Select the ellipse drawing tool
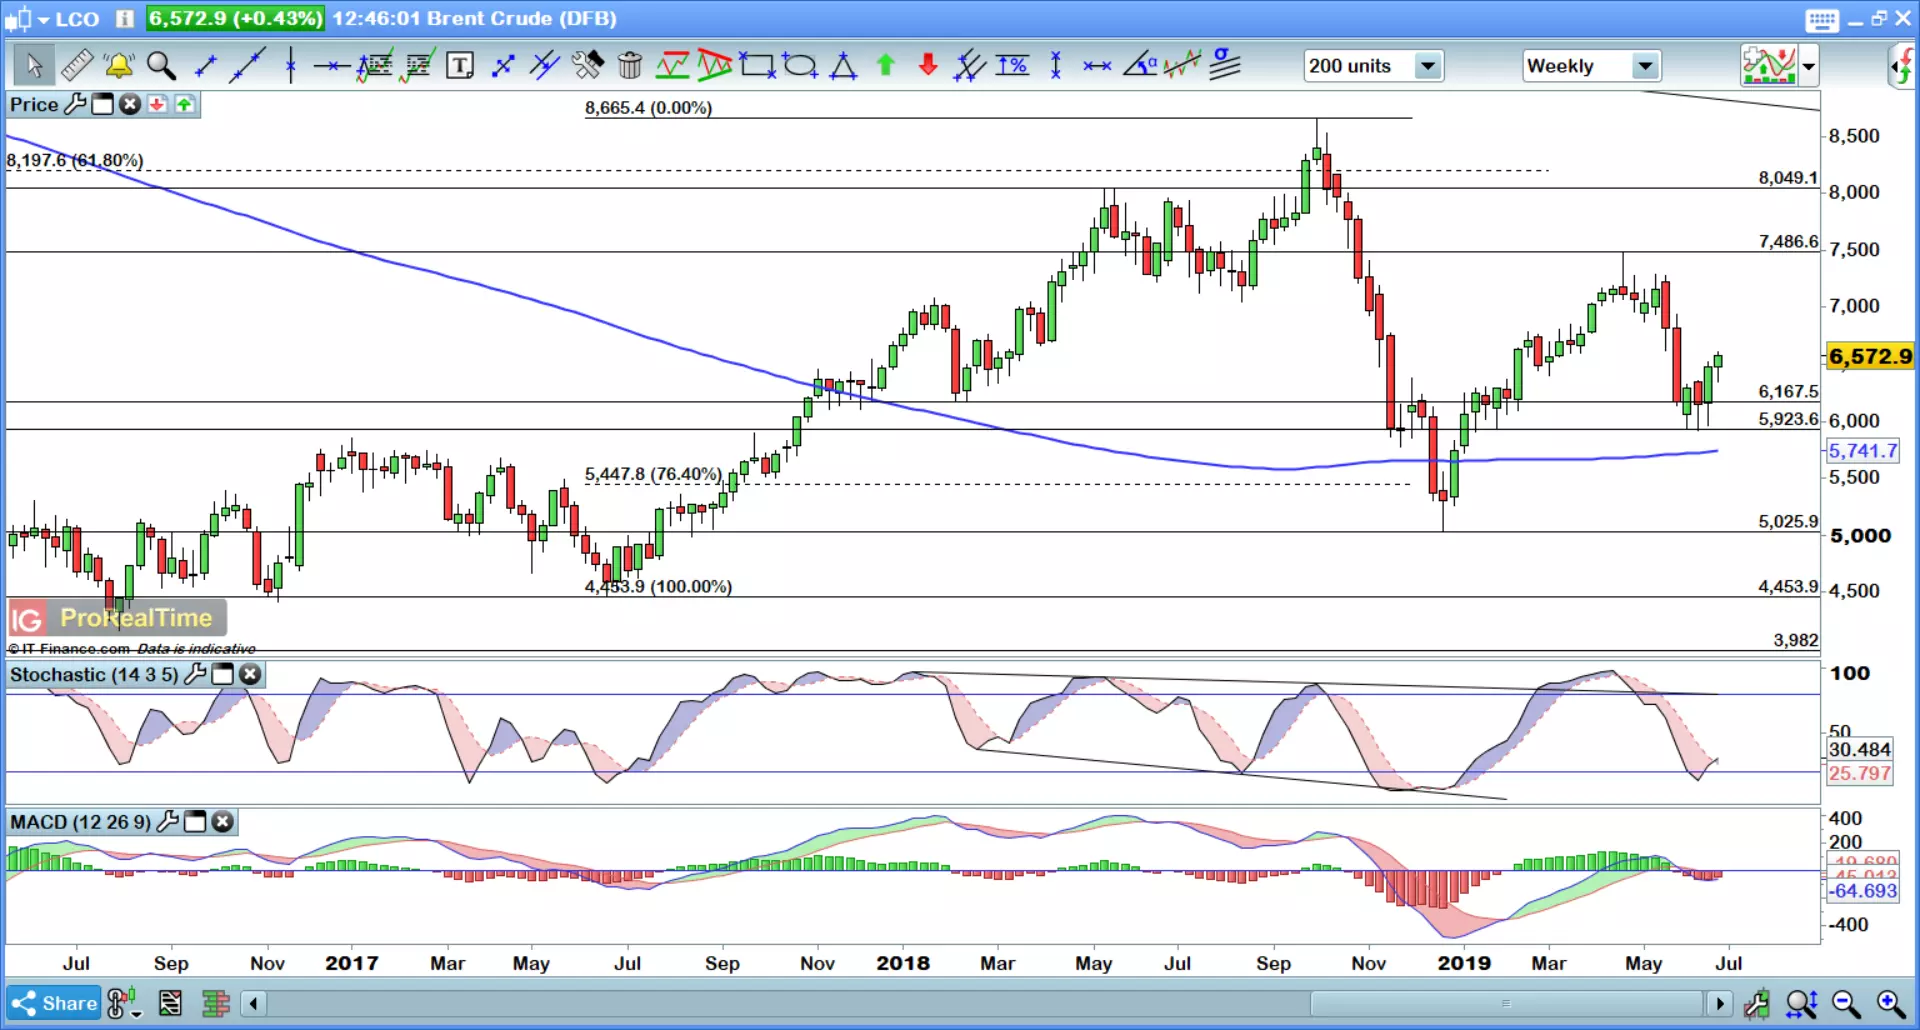The width and height of the screenshot is (1920, 1030). click(x=800, y=66)
